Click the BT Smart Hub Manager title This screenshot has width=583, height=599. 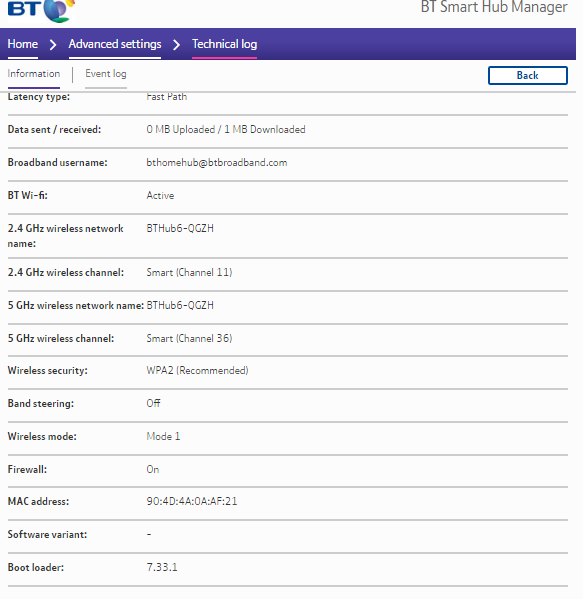pyautogui.click(x=494, y=7)
